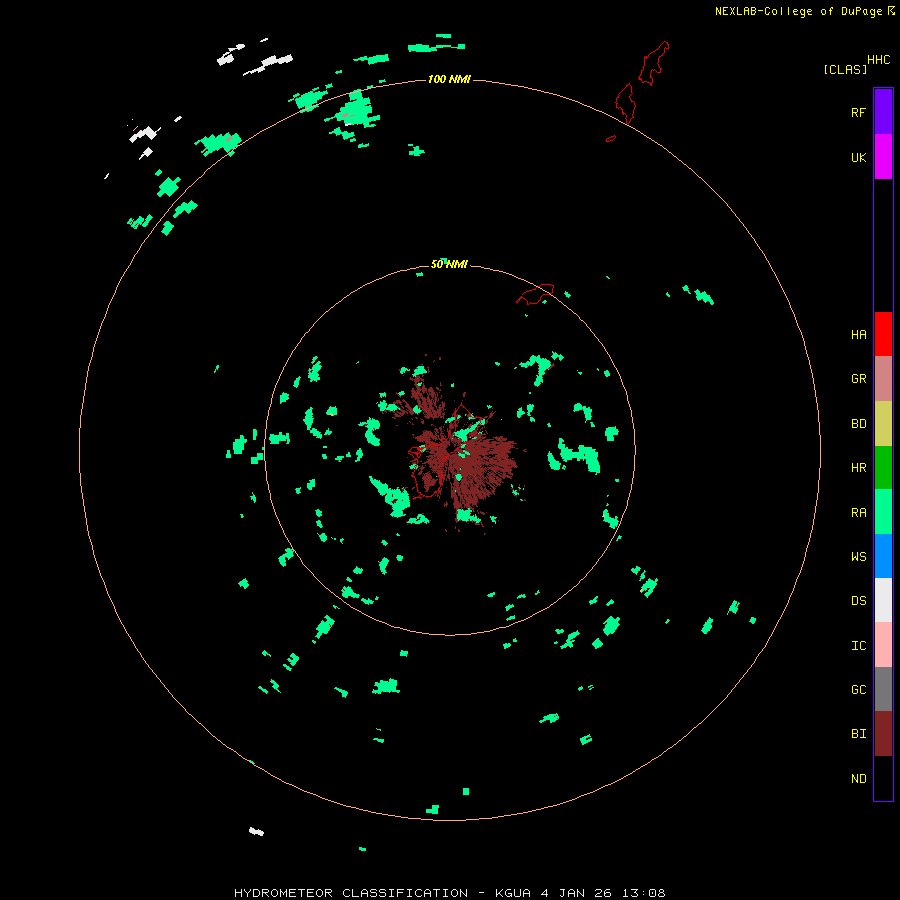Pick the HR dark green legend swatch
The image size is (900, 900).
(x=883, y=467)
